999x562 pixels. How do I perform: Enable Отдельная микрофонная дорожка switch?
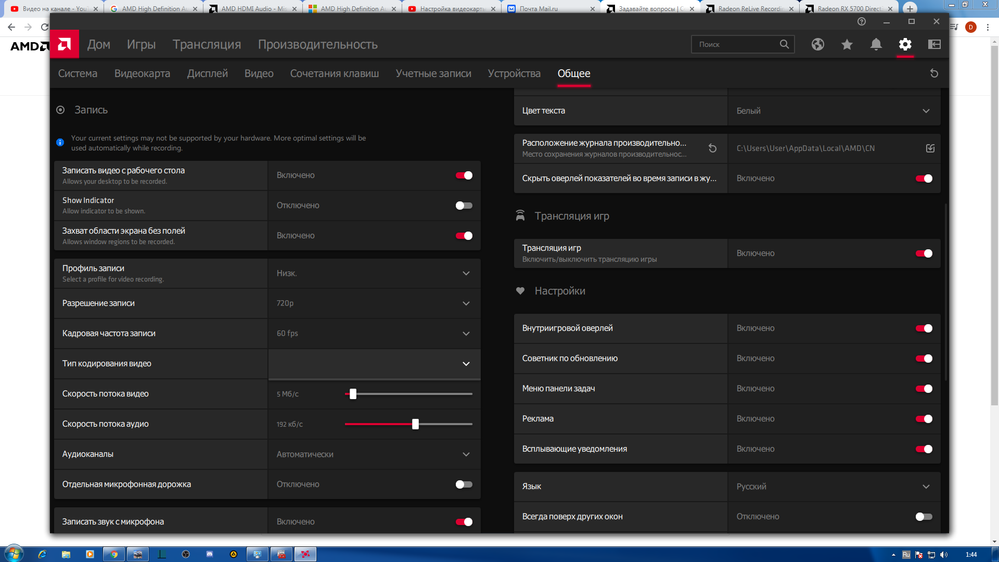tap(464, 484)
